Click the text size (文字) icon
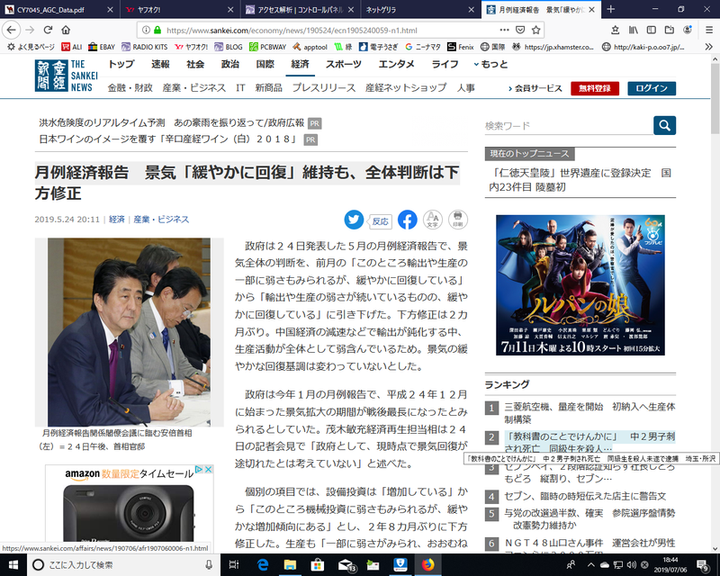 [x=433, y=220]
